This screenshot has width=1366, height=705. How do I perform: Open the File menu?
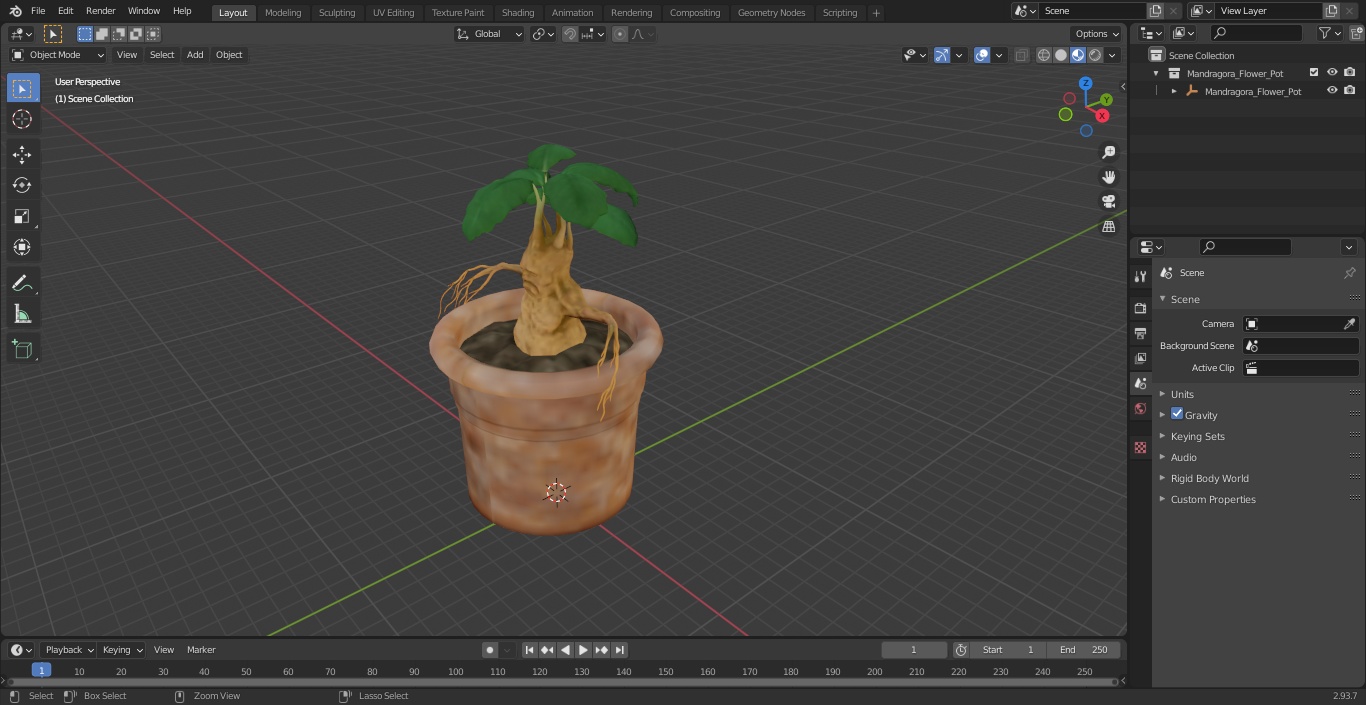tap(38, 11)
